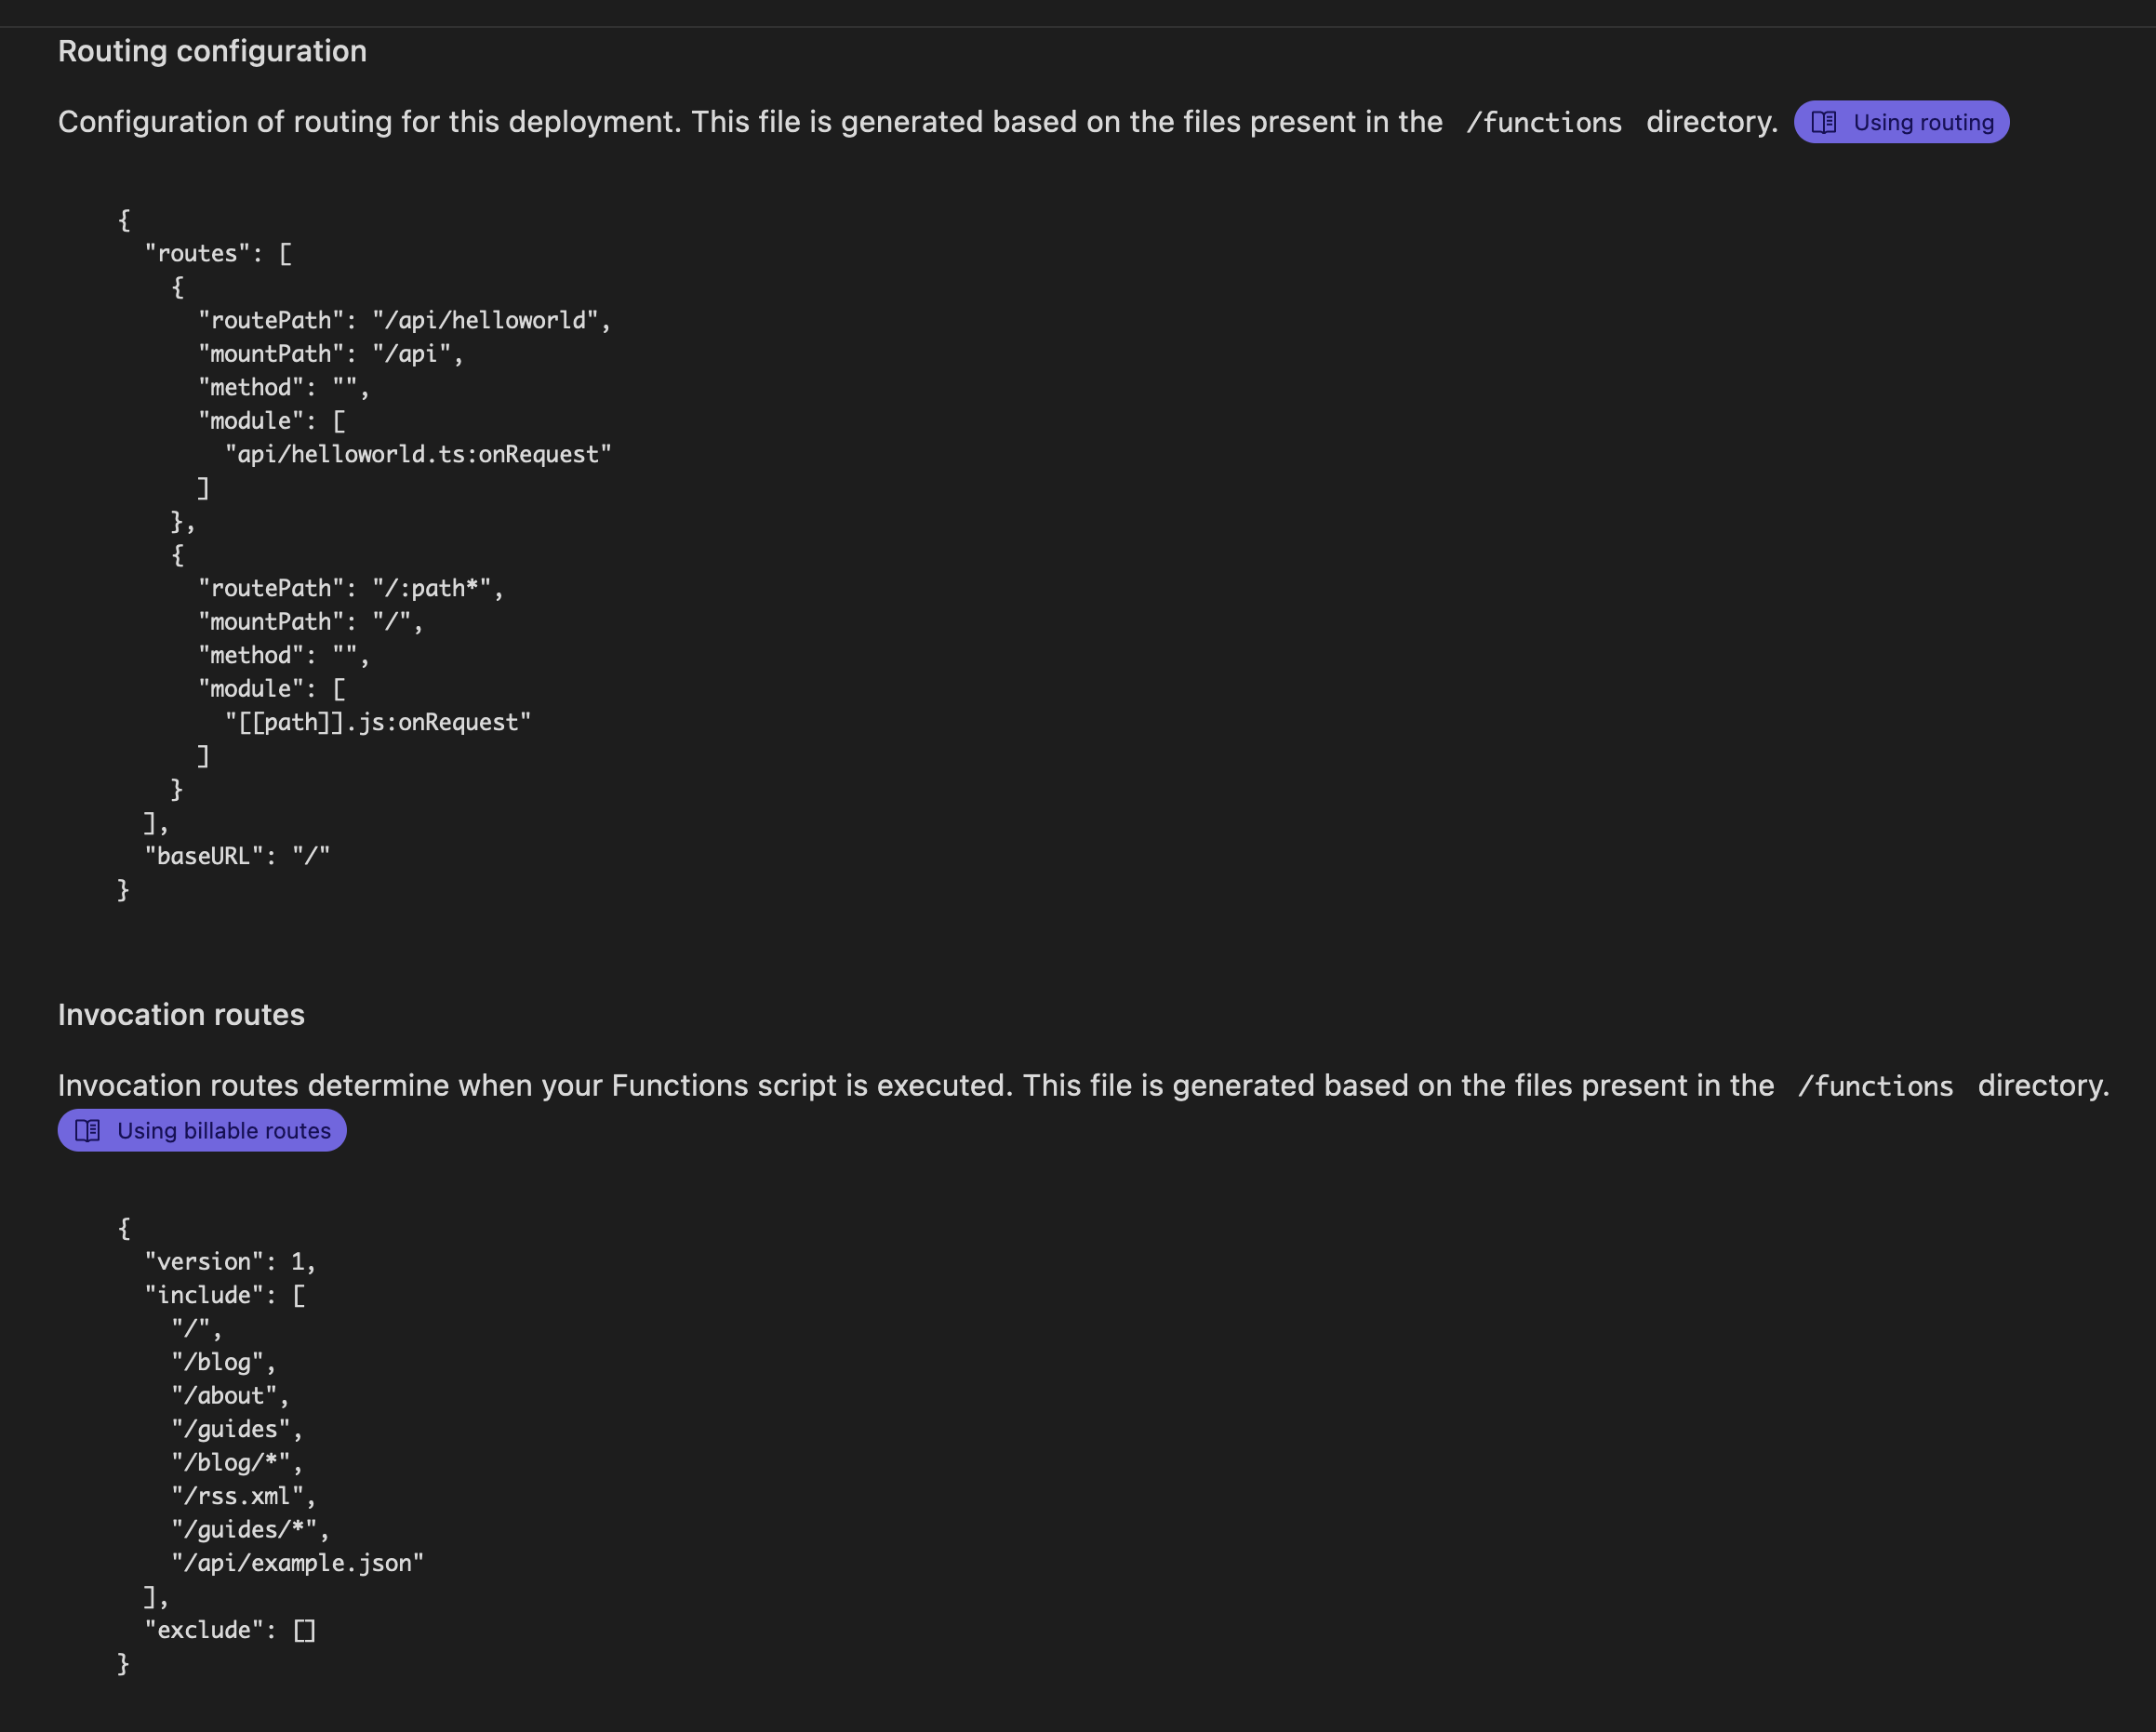Click the "/rss.xml" include entry

(242, 1496)
